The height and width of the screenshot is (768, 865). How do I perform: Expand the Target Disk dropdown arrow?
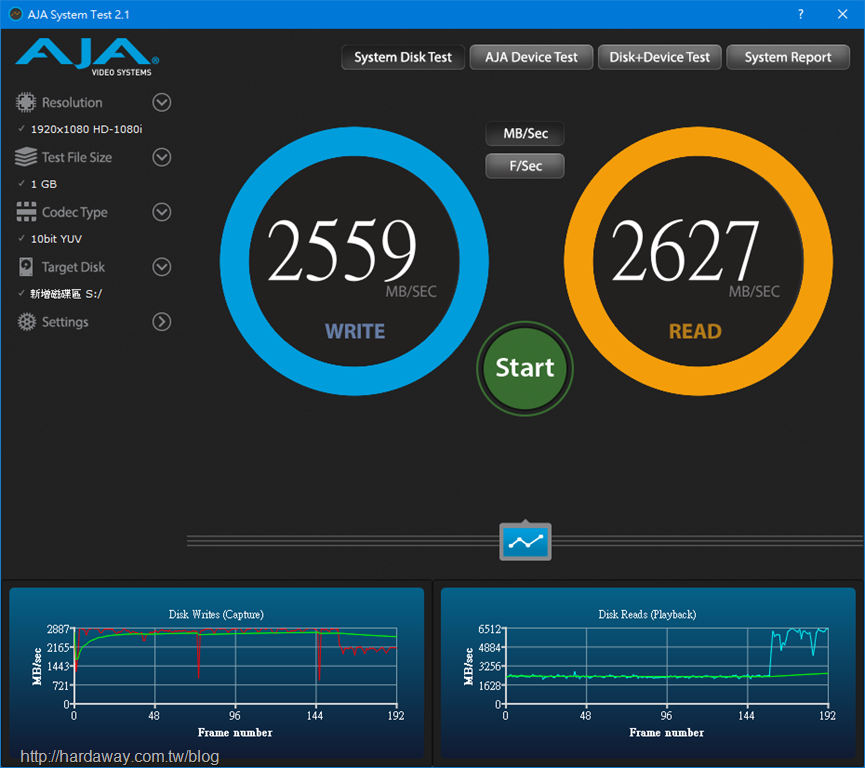tap(162, 267)
